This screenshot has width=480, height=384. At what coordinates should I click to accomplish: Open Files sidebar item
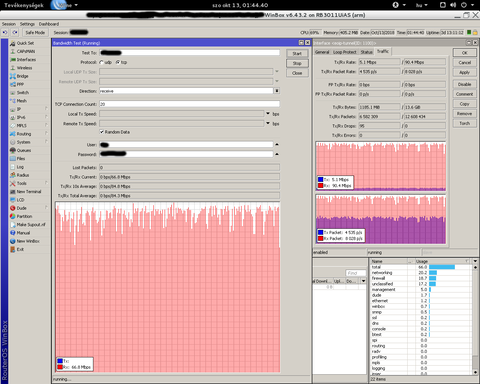(21, 159)
